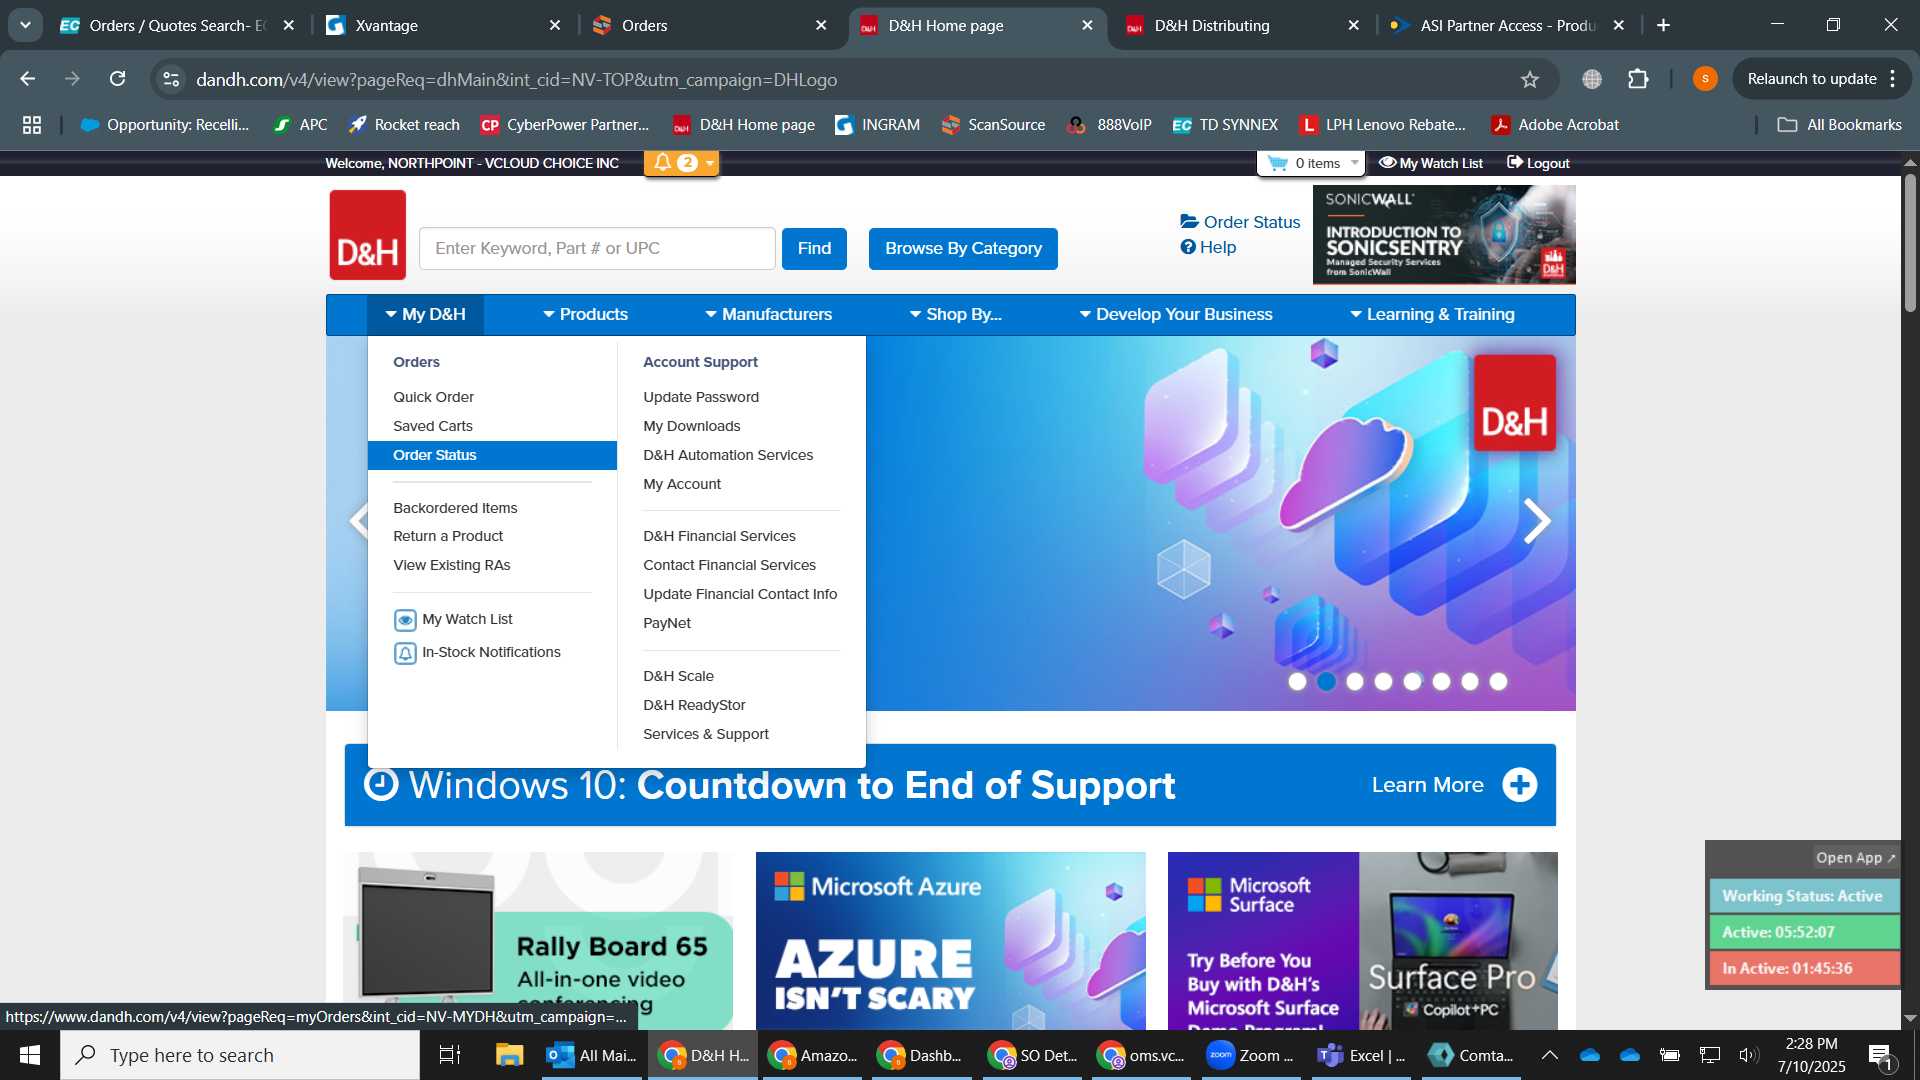Screen dimensions: 1920x1080
Task: Open the browser profile avatar
Action: pos(1705,79)
